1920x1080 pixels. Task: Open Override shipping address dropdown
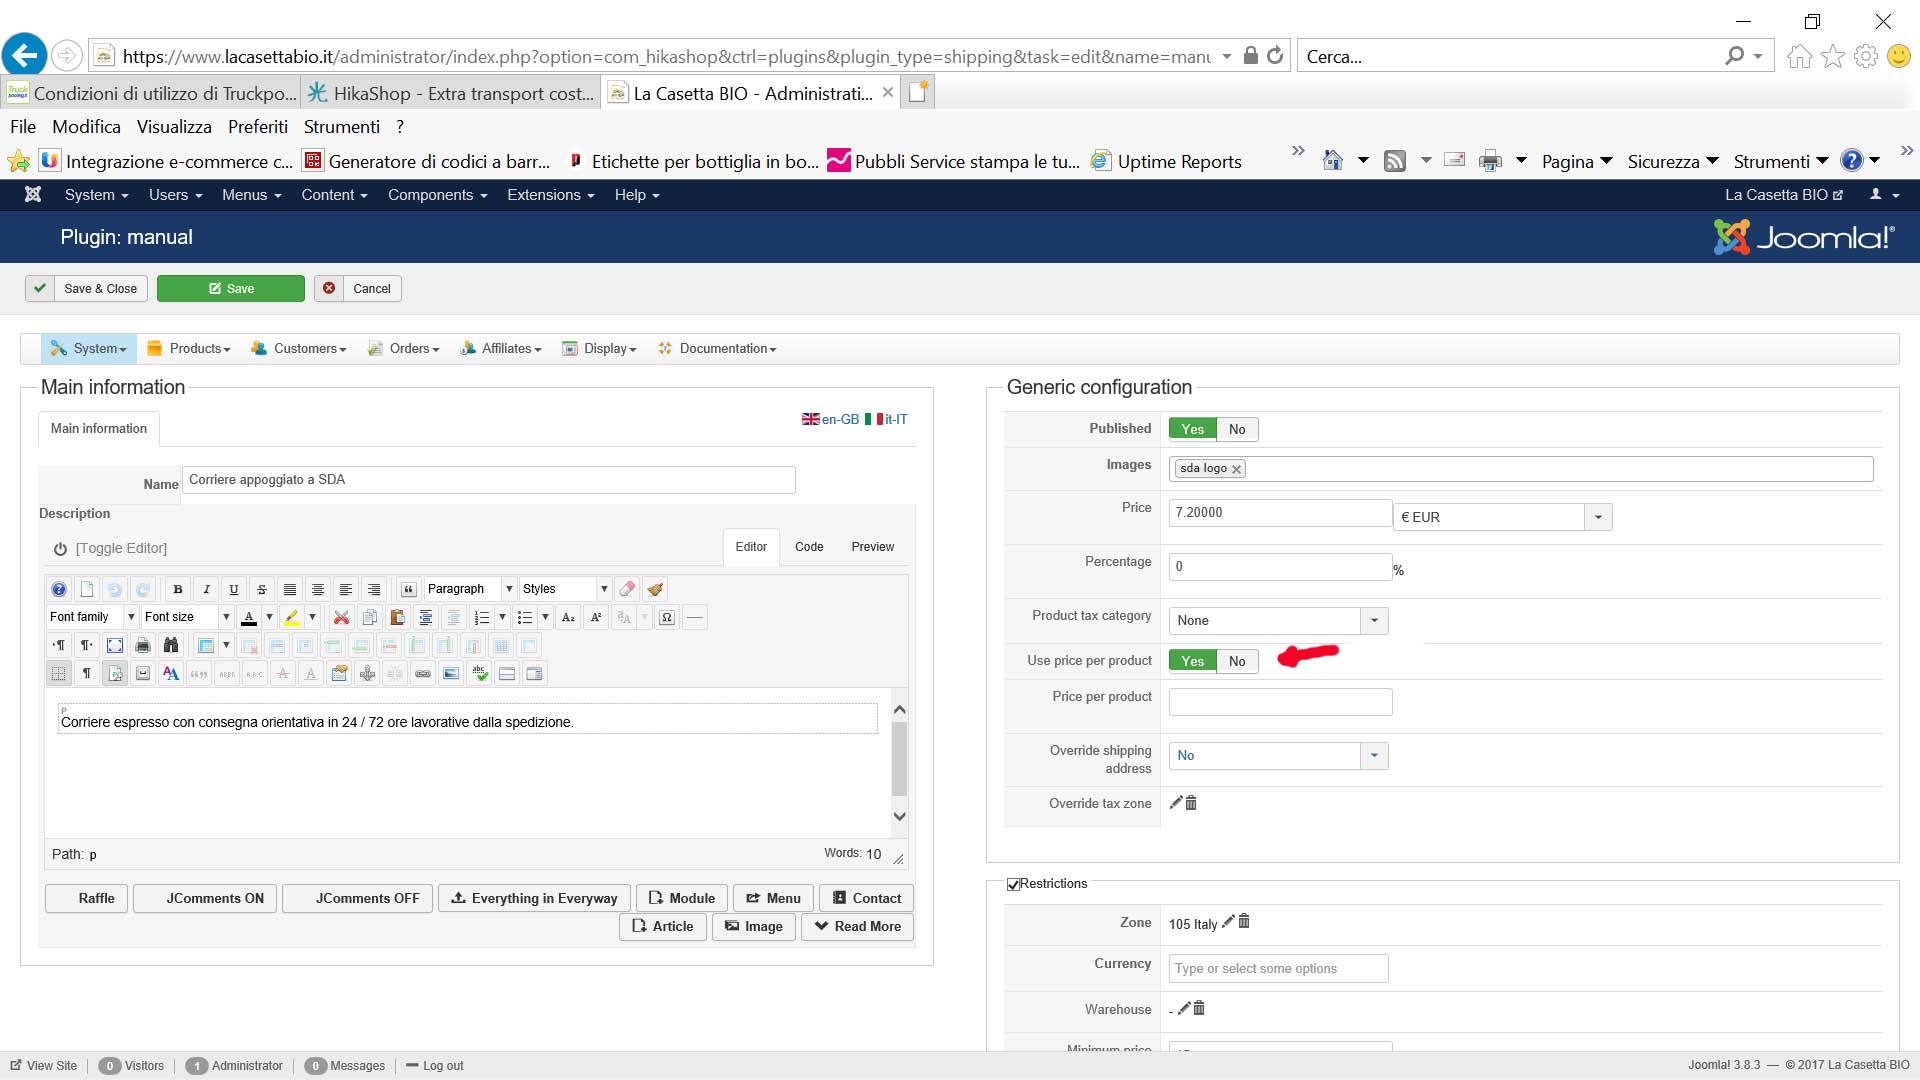coord(1374,755)
